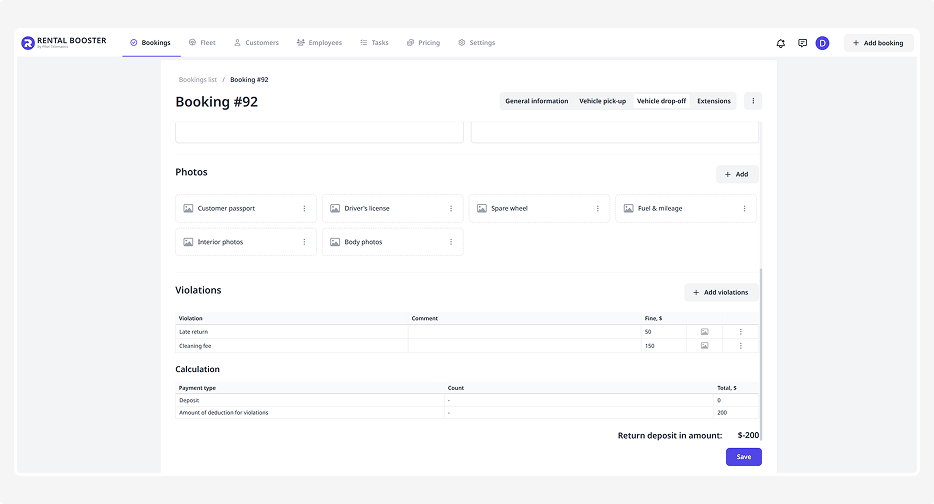Open the chat messages icon

[802, 43]
